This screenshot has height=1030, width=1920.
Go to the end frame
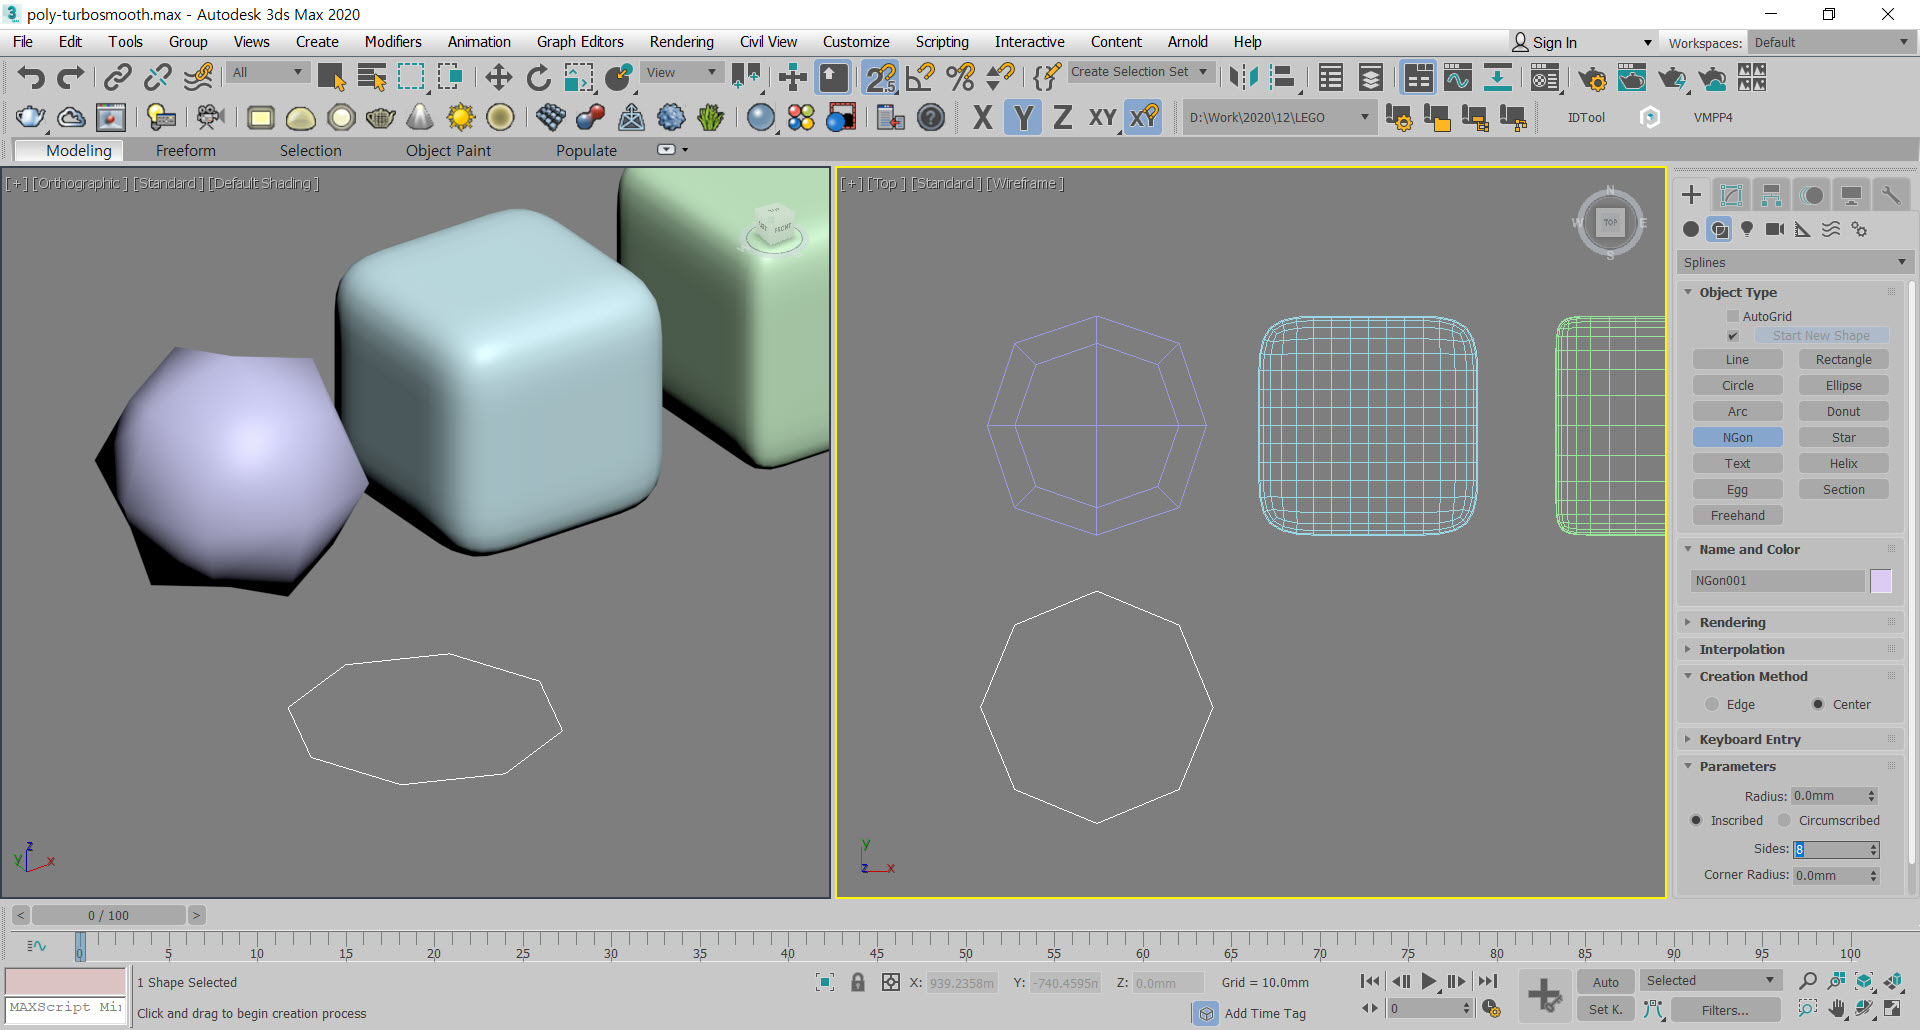1488,982
